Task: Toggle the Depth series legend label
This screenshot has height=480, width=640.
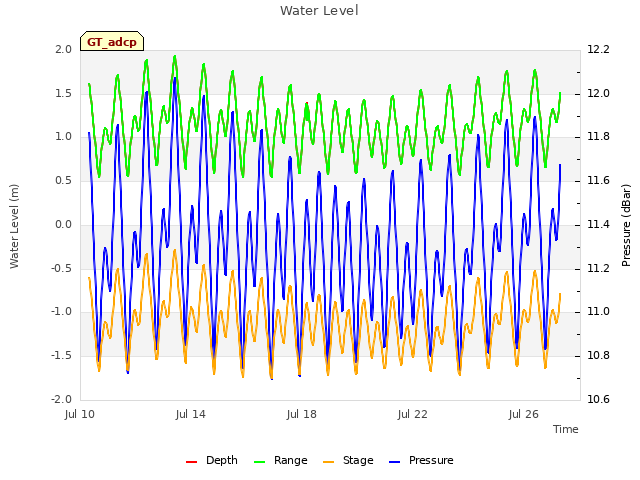Action: coord(222,460)
